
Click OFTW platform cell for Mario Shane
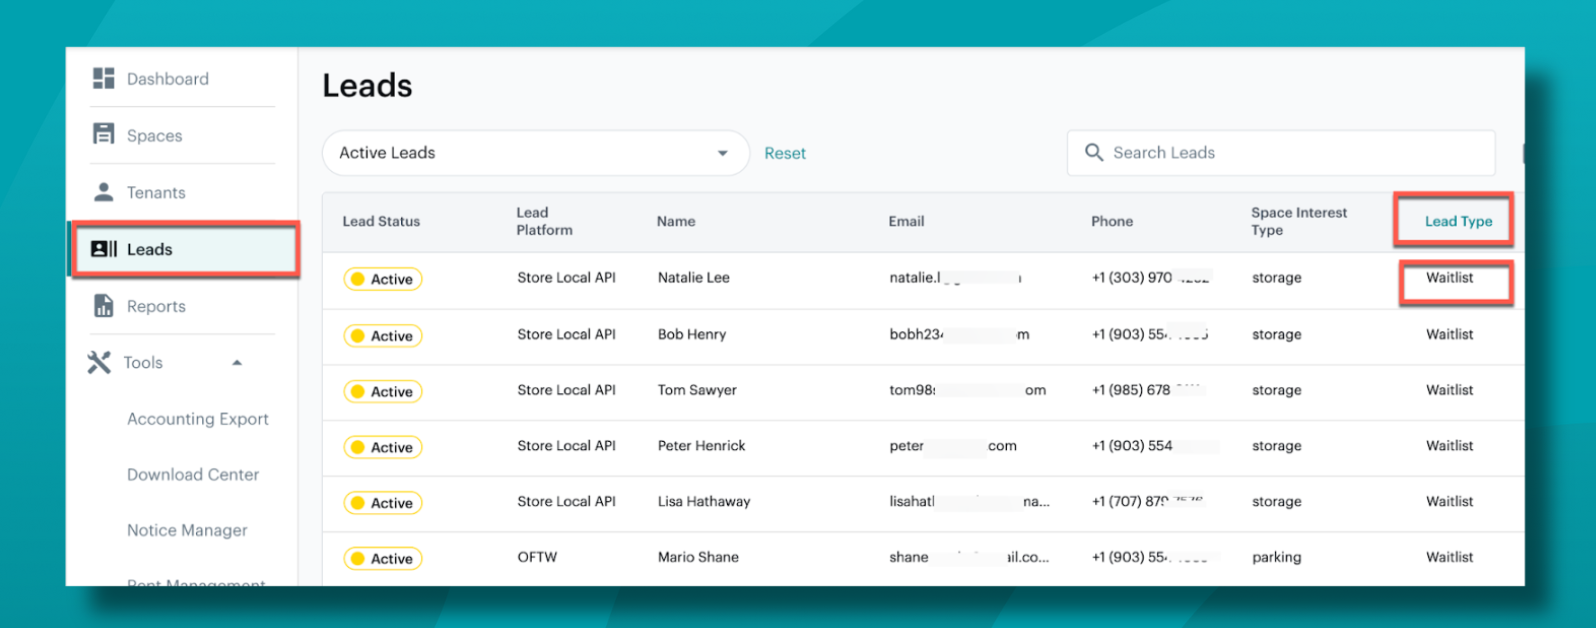[537, 557]
